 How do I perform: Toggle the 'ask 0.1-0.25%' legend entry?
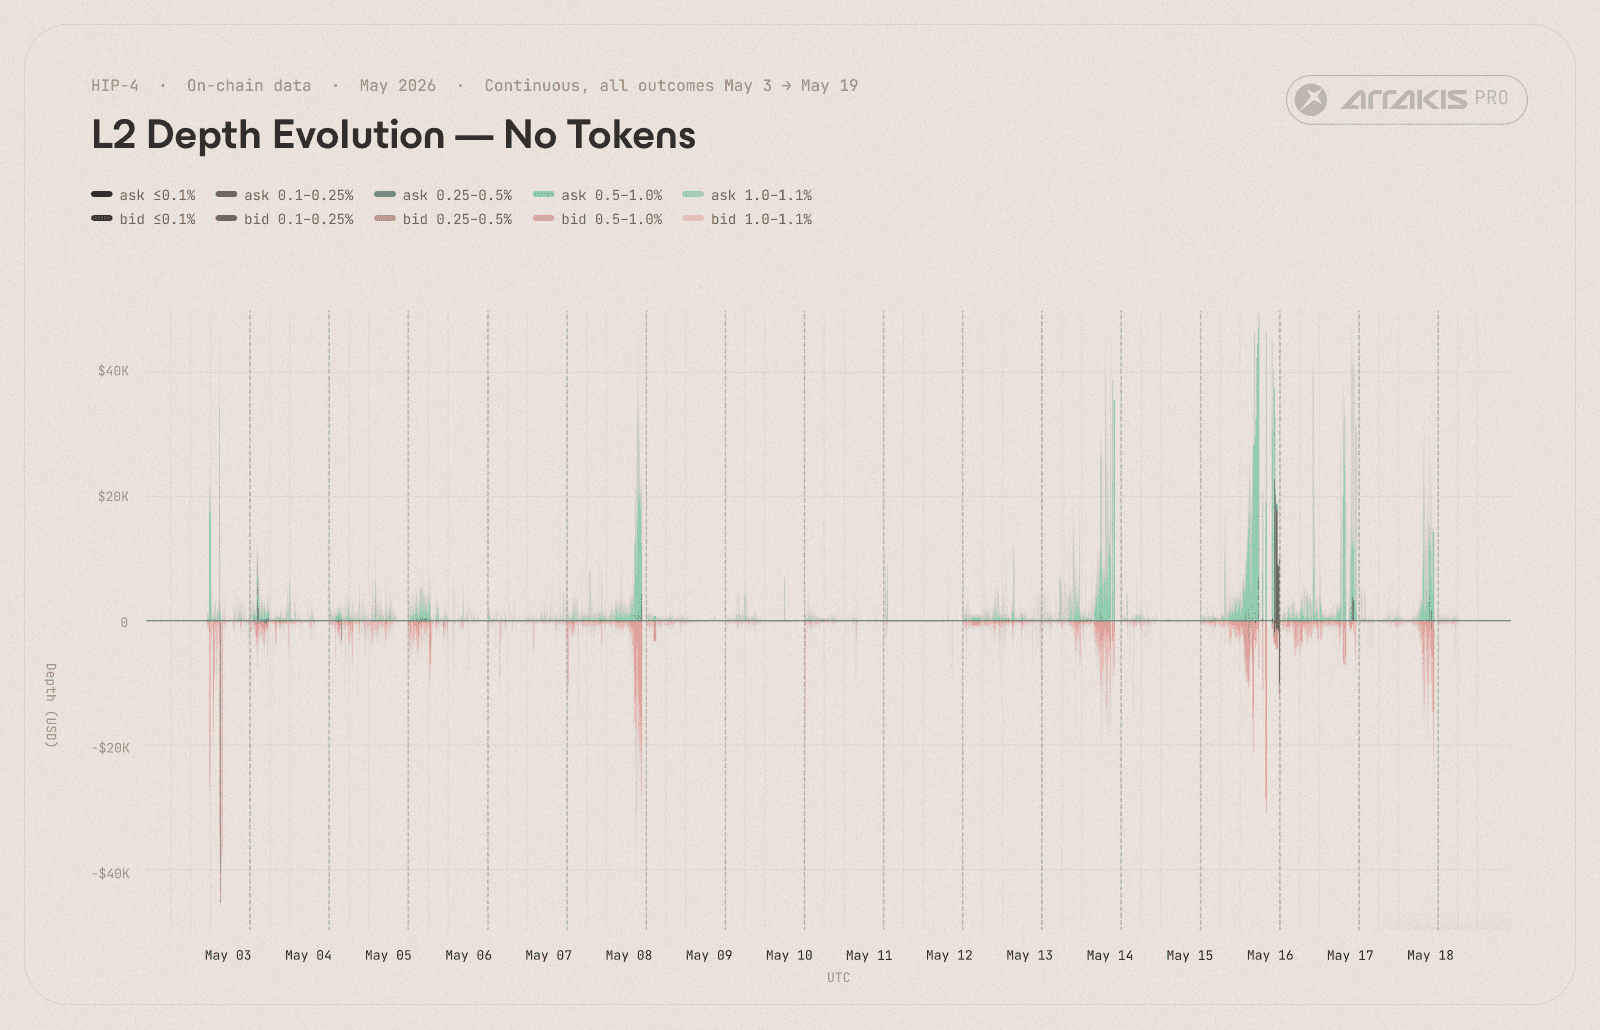(x=285, y=195)
